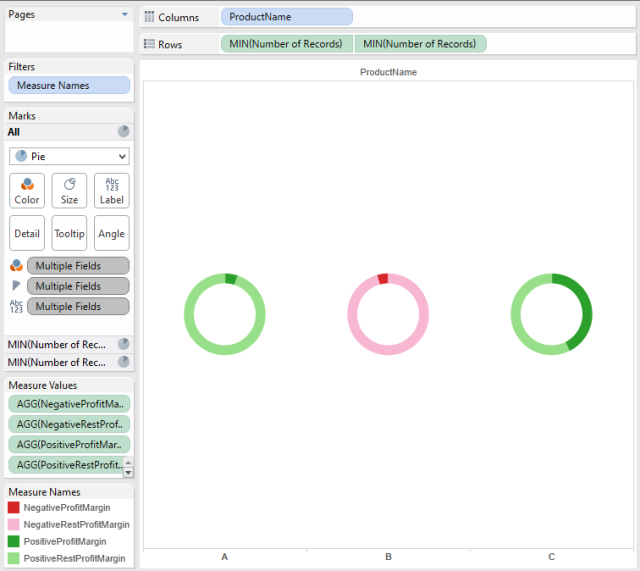Click Measure Values scroll down arrow
This screenshot has height=571, width=640.
128,472
